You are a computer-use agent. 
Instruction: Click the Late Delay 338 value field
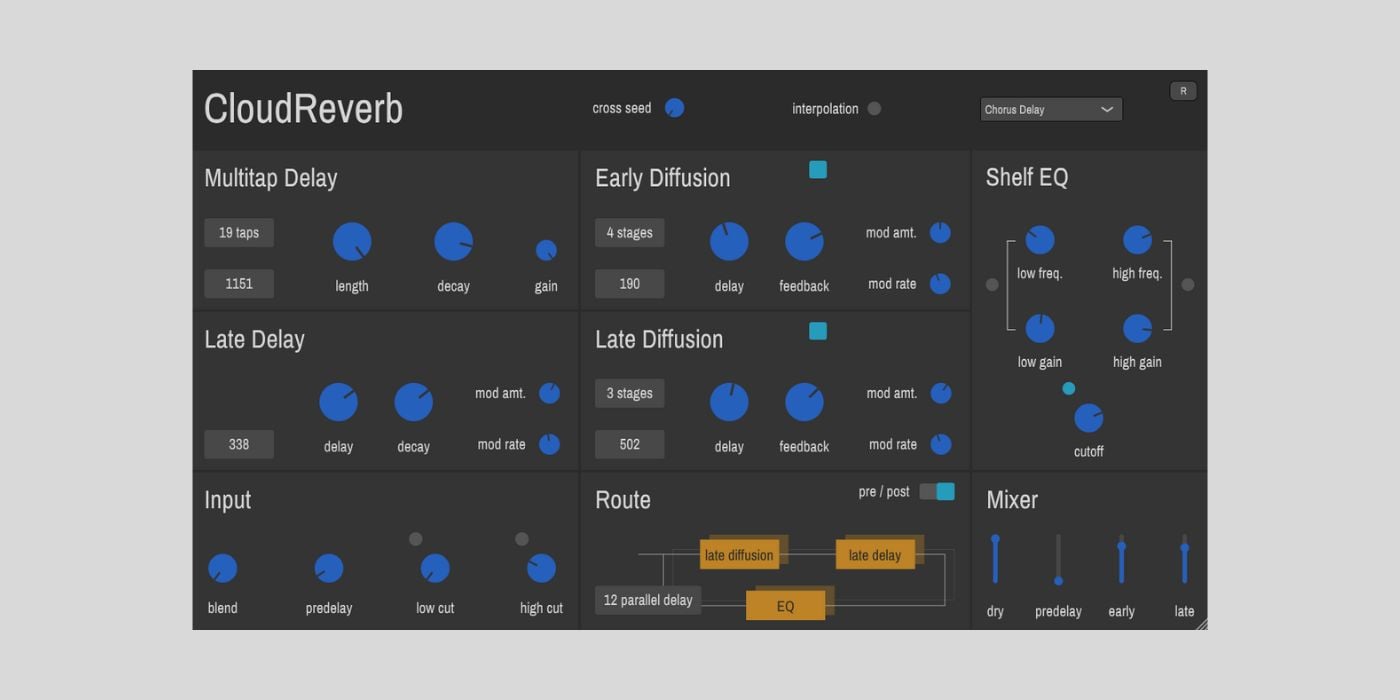coord(239,444)
